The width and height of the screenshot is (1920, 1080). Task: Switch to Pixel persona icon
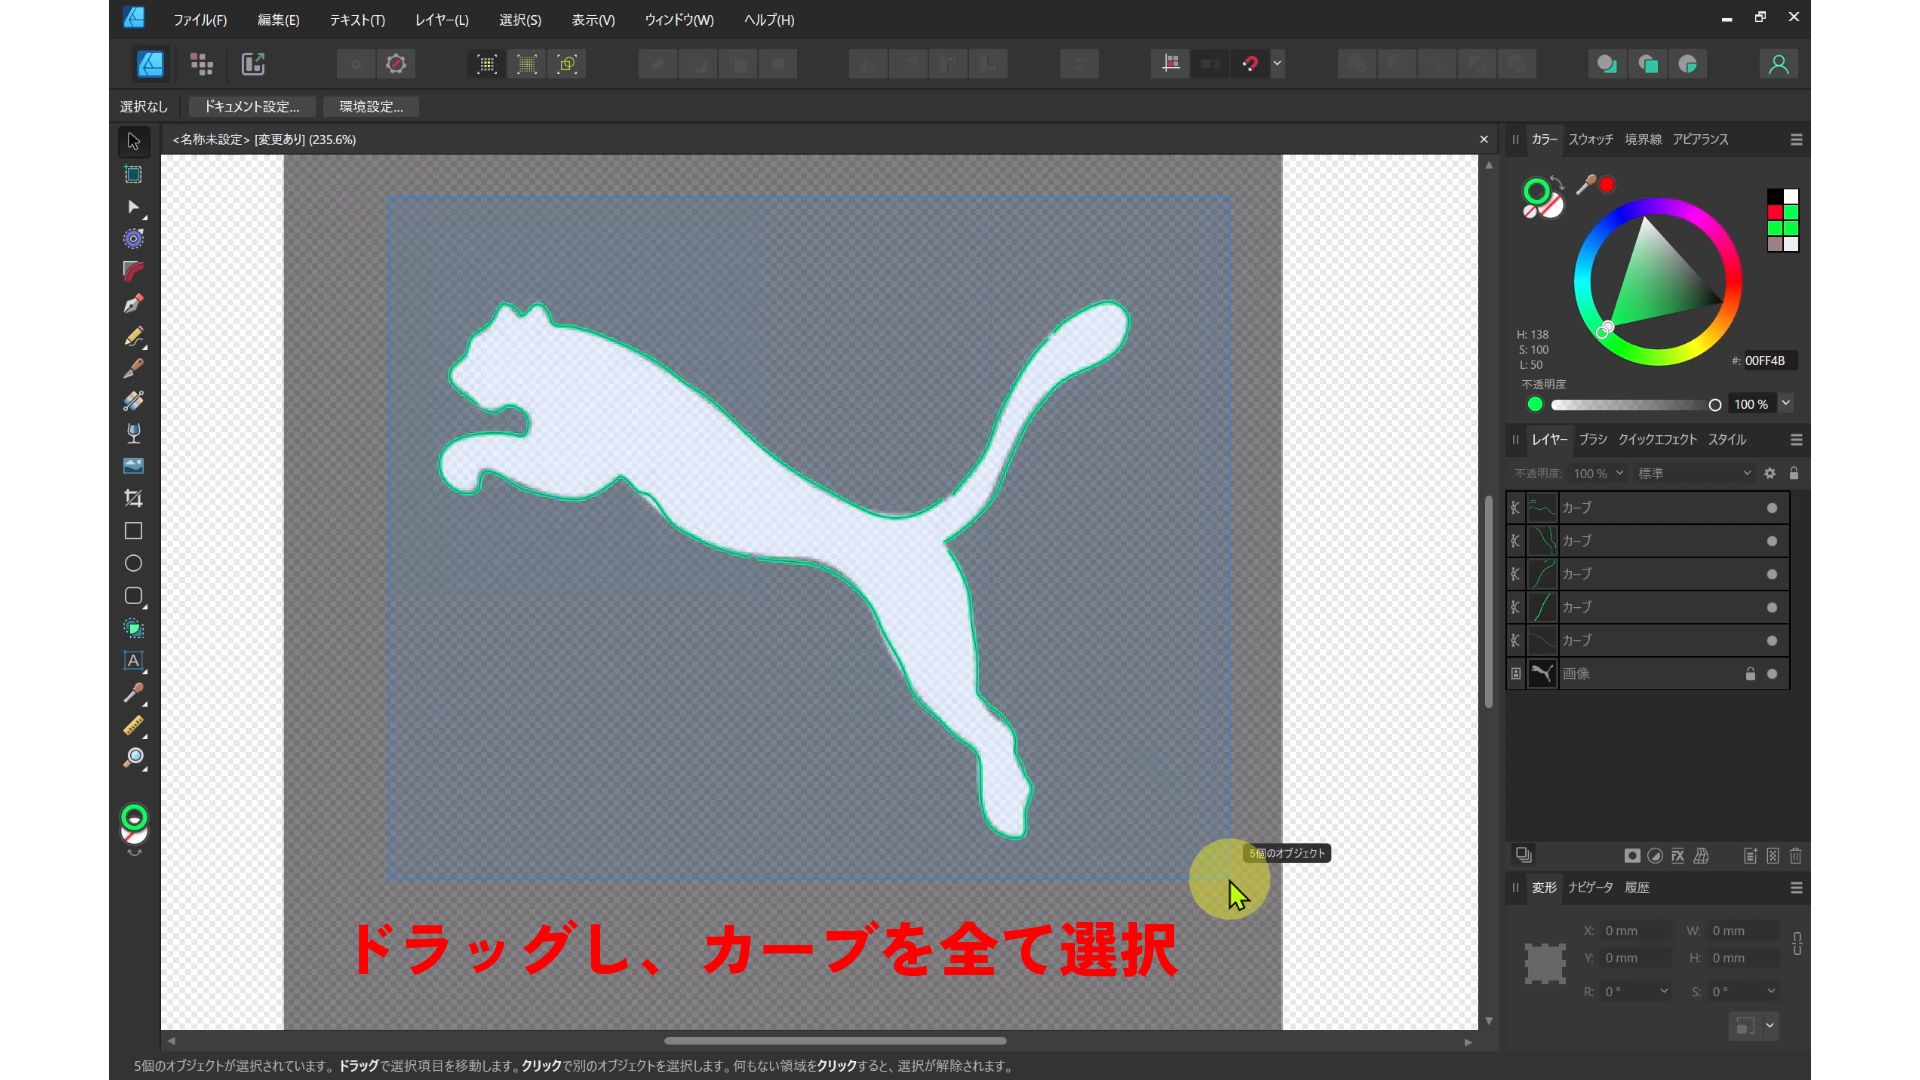click(x=202, y=64)
